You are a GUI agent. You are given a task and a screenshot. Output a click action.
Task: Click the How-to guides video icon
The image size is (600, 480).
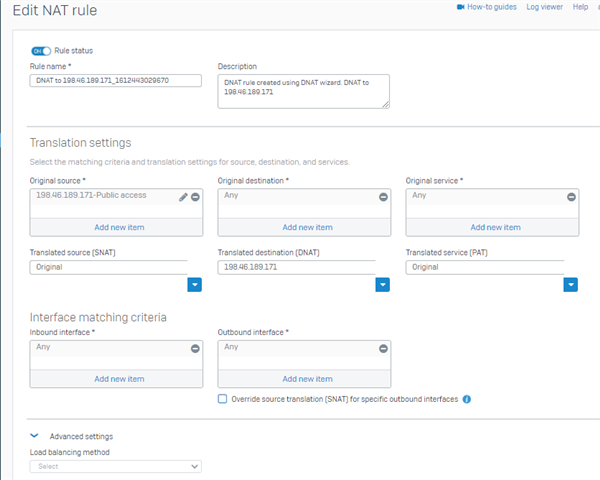click(x=460, y=7)
